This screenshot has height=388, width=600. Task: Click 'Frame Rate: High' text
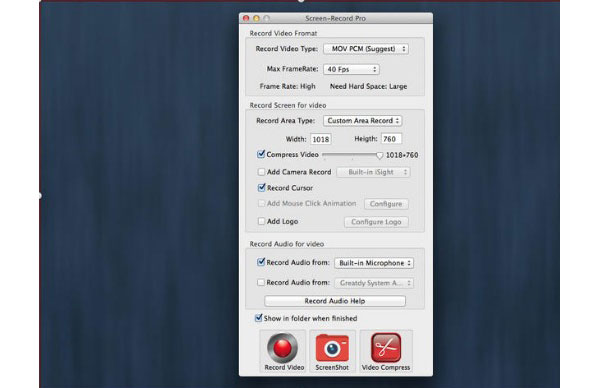pyautogui.click(x=287, y=86)
